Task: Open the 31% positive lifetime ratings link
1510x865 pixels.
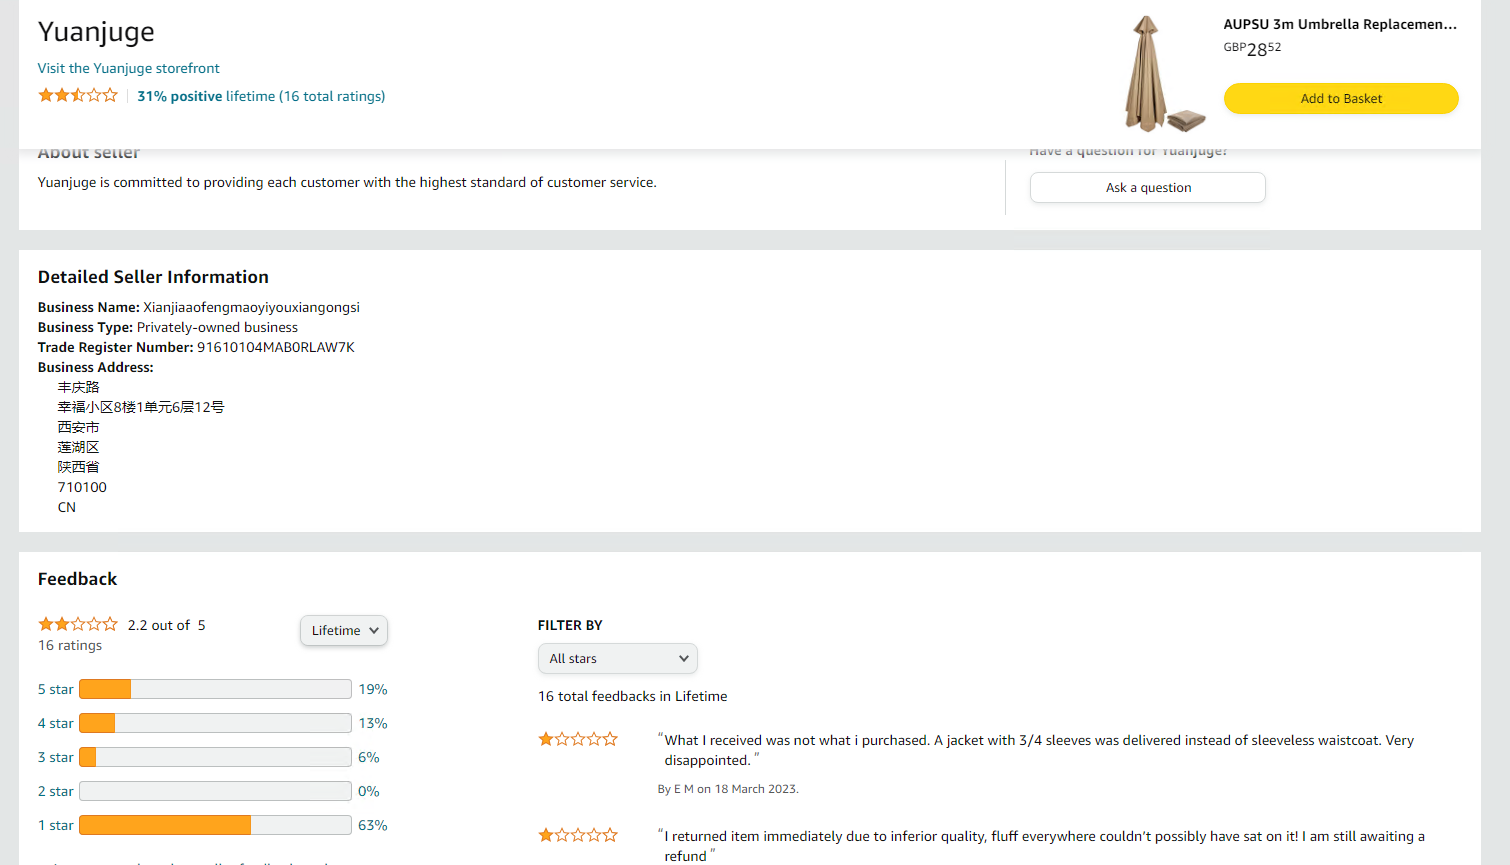Action: click(x=261, y=96)
